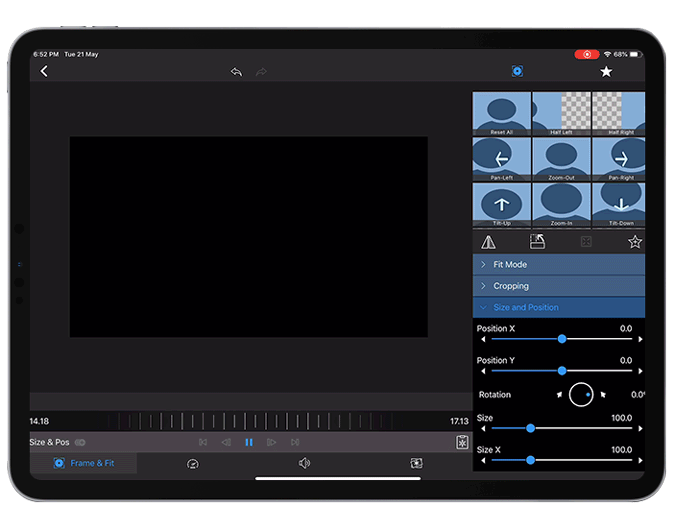Decrease Size with left arrow

tap(483, 428)
